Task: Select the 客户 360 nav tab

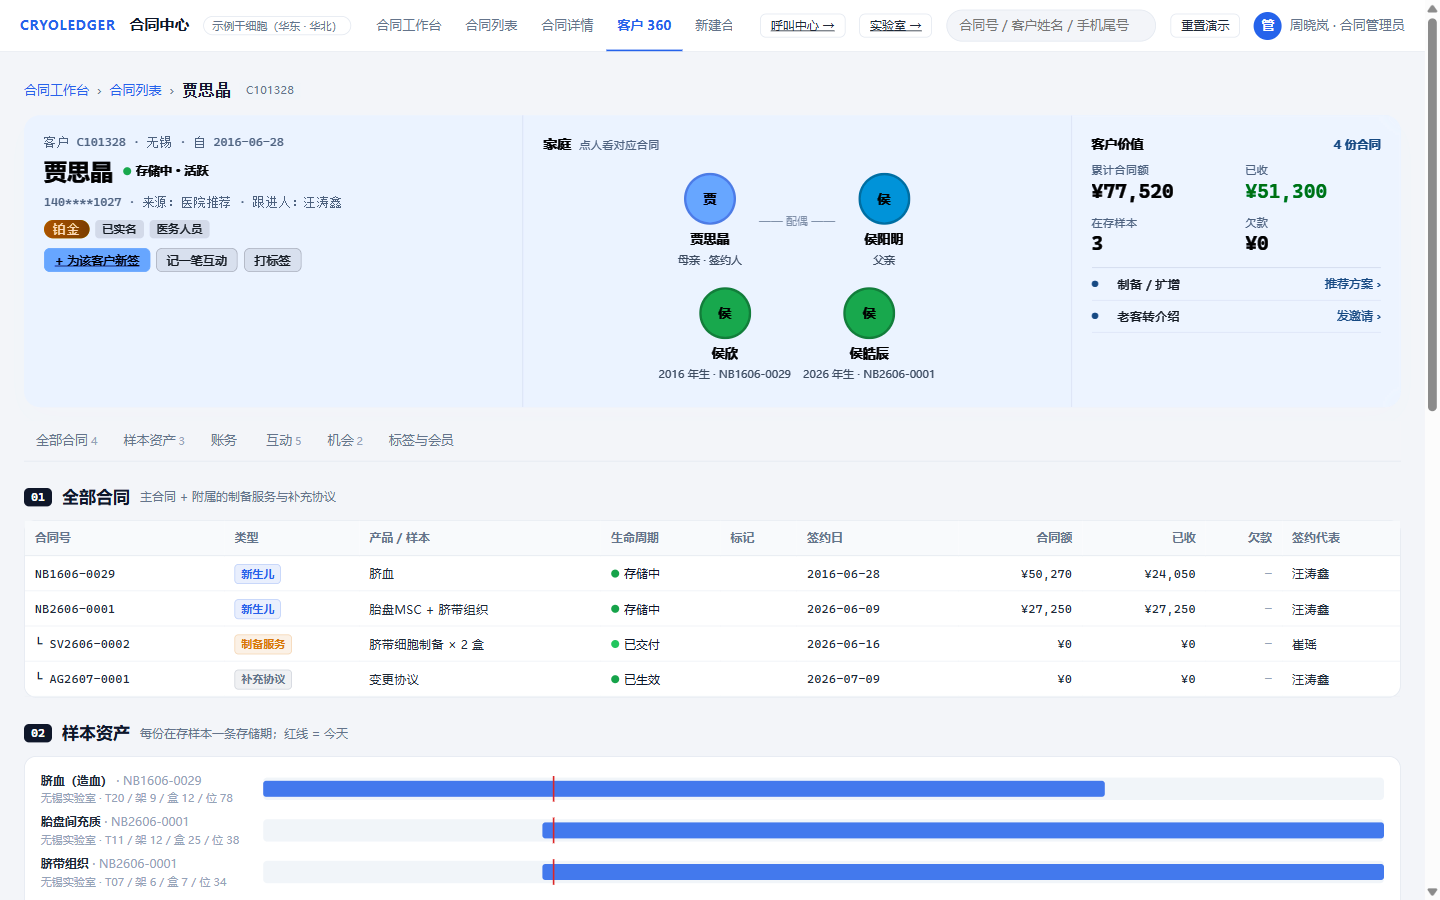Action: tap(644, 25)
